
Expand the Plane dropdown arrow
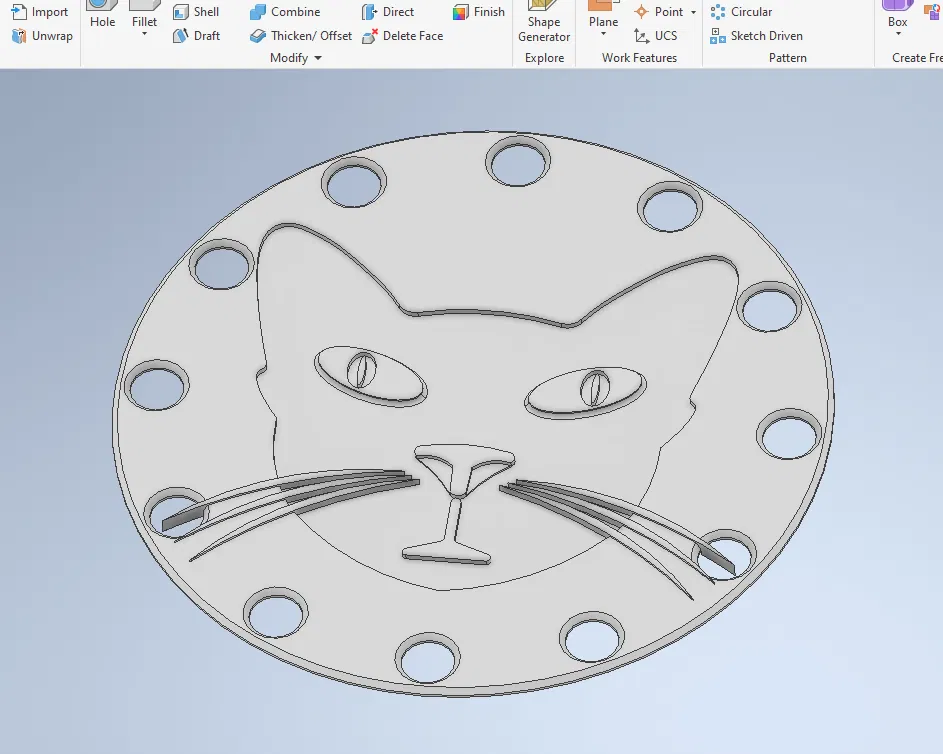(603, 34)
